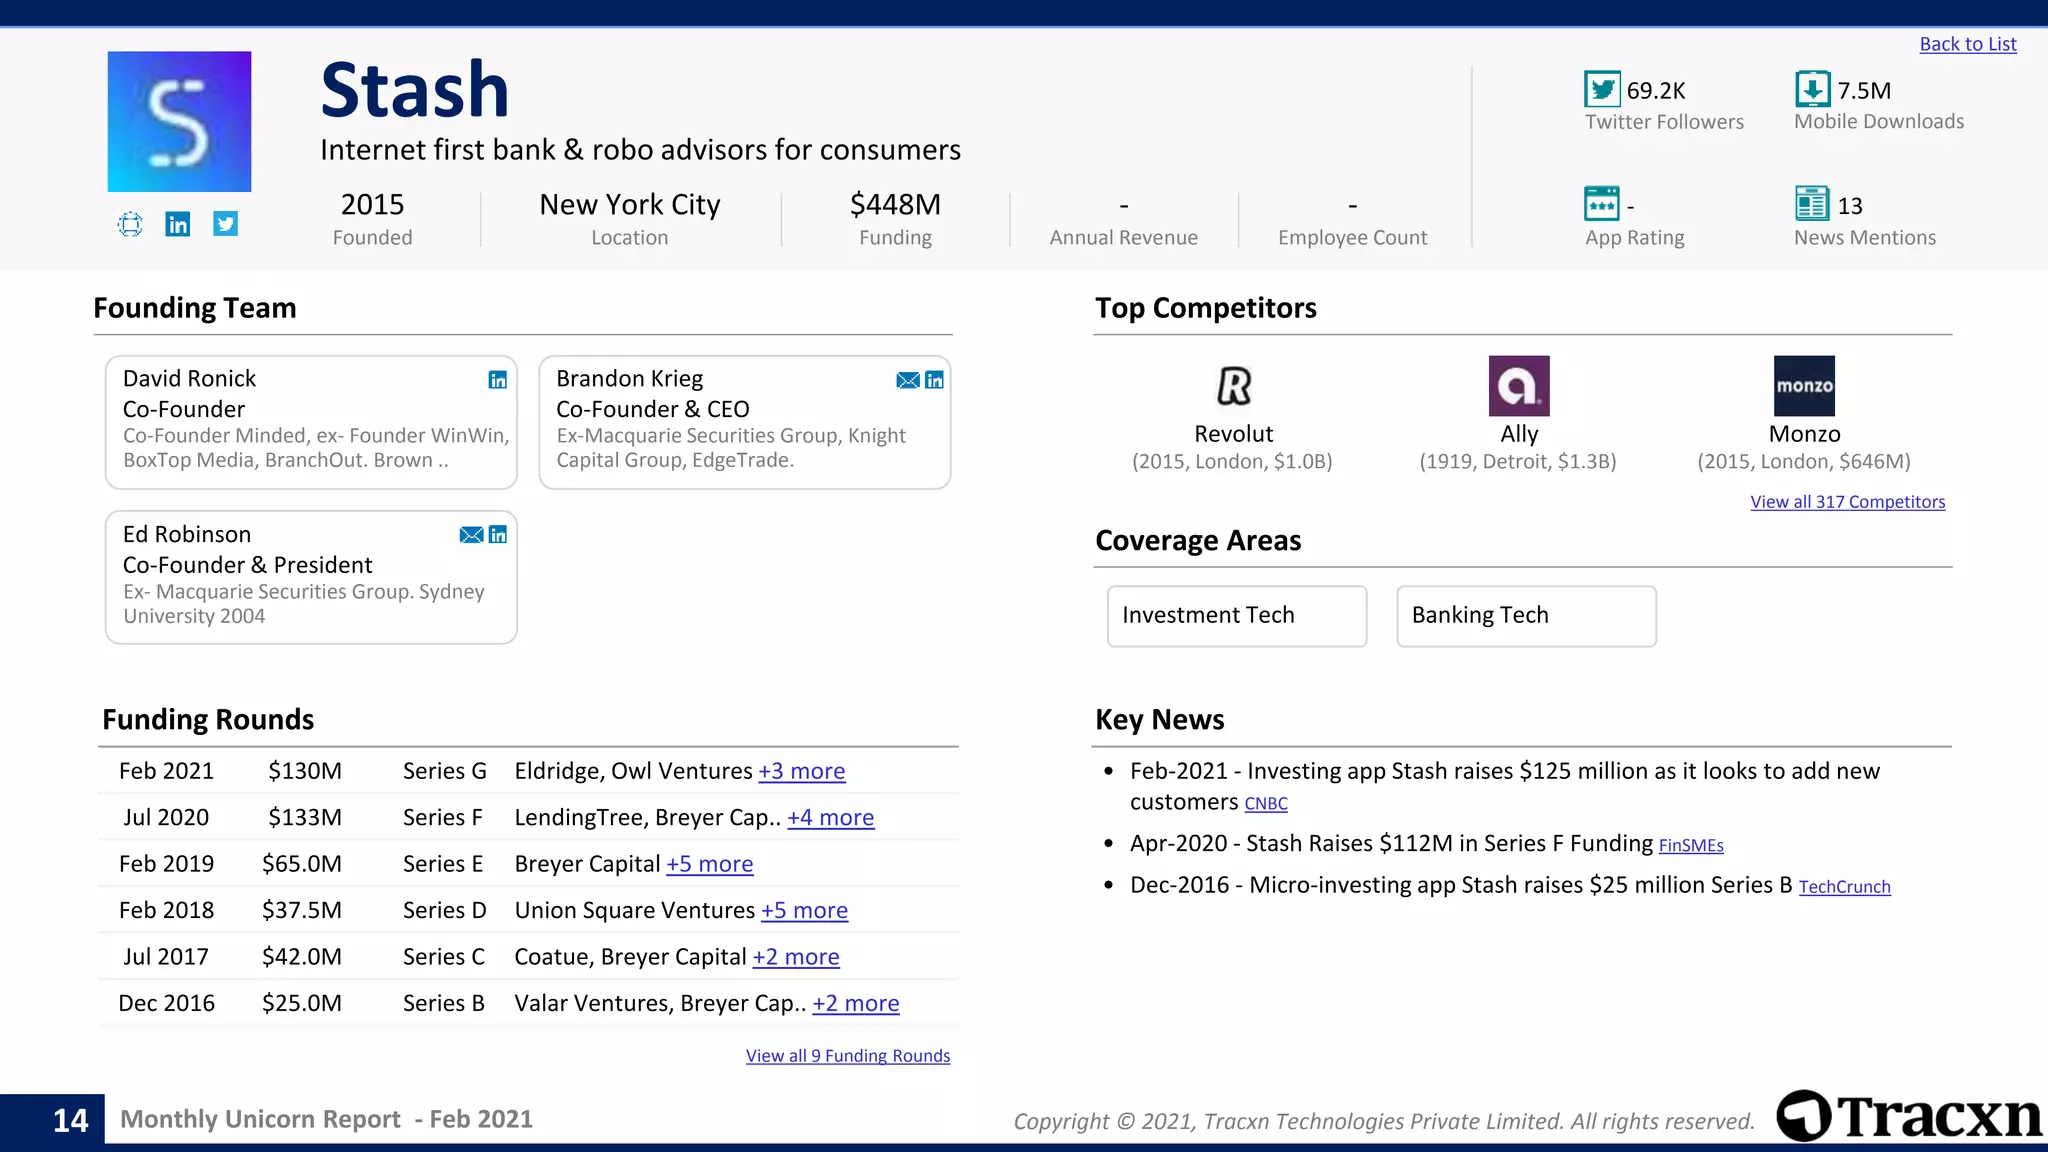Viewport: 2048px width, 1152px height.
Task: Click the Revolut competitor name
Action: click(1233, 434)
